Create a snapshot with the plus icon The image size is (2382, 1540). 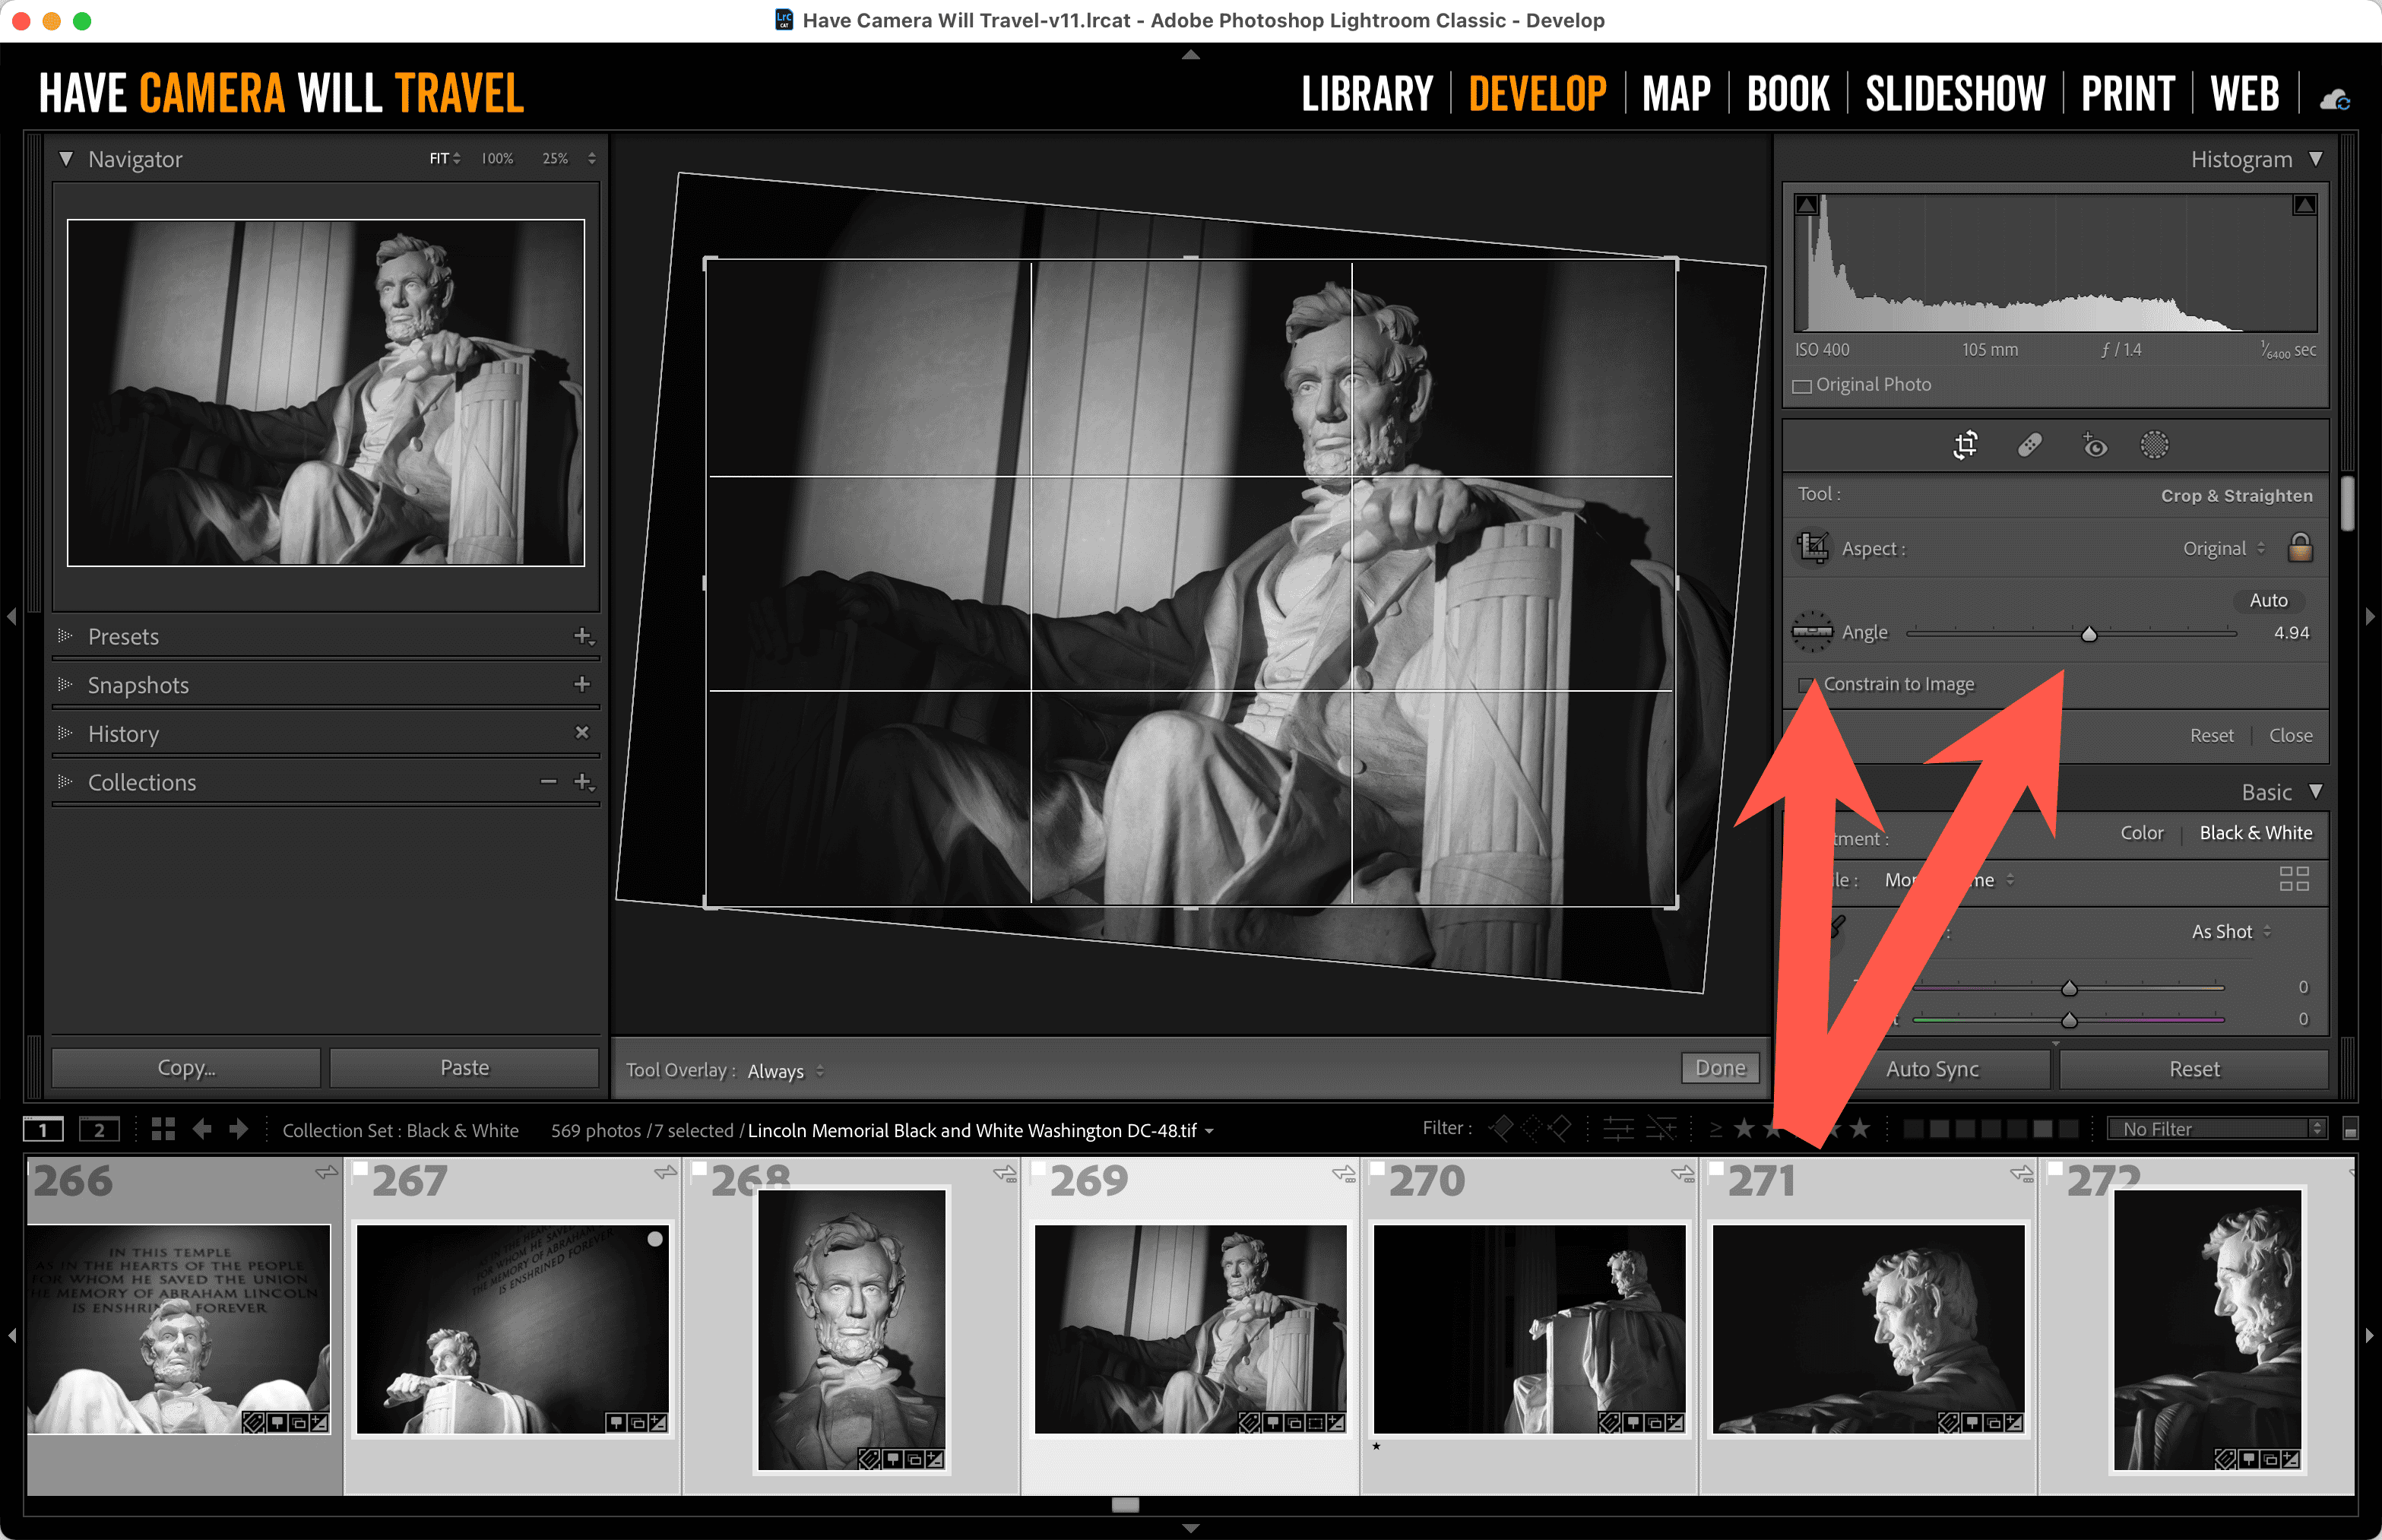click(582, 684)
